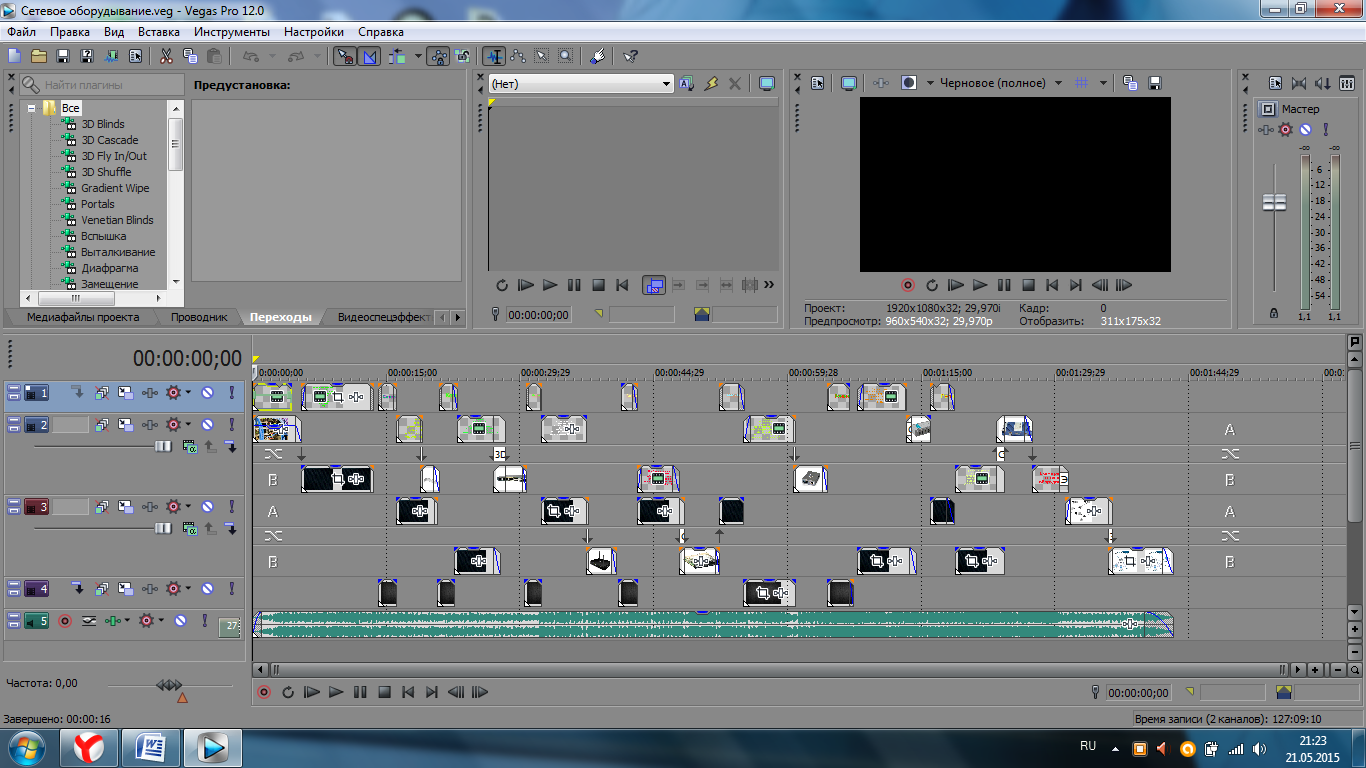Open the Инструменты menu
The height and width of the screenshot is (768, 1366).
coord(232,32)
